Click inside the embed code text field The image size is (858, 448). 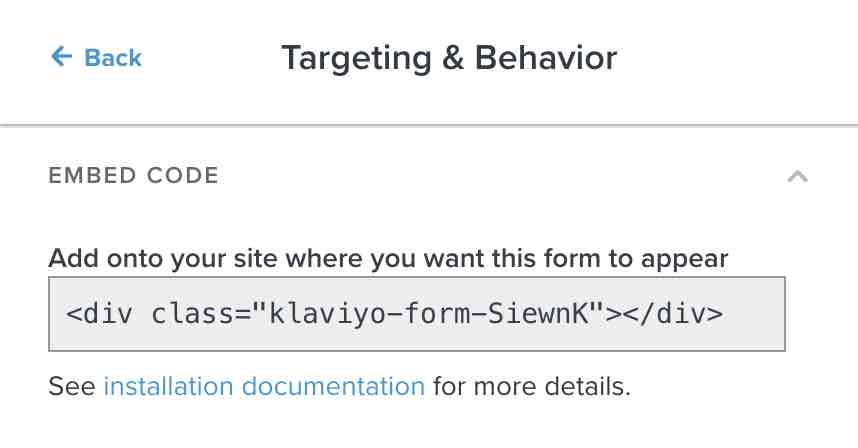tap(416, 314)
